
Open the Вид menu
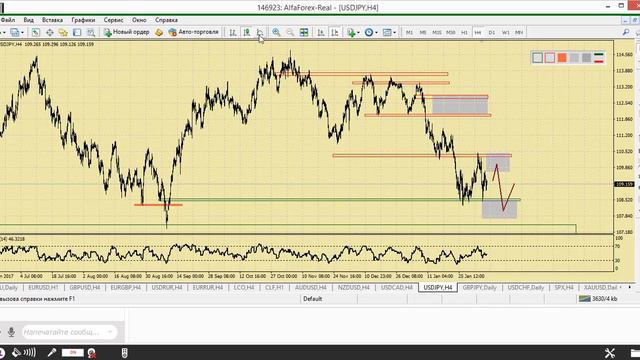29,20
